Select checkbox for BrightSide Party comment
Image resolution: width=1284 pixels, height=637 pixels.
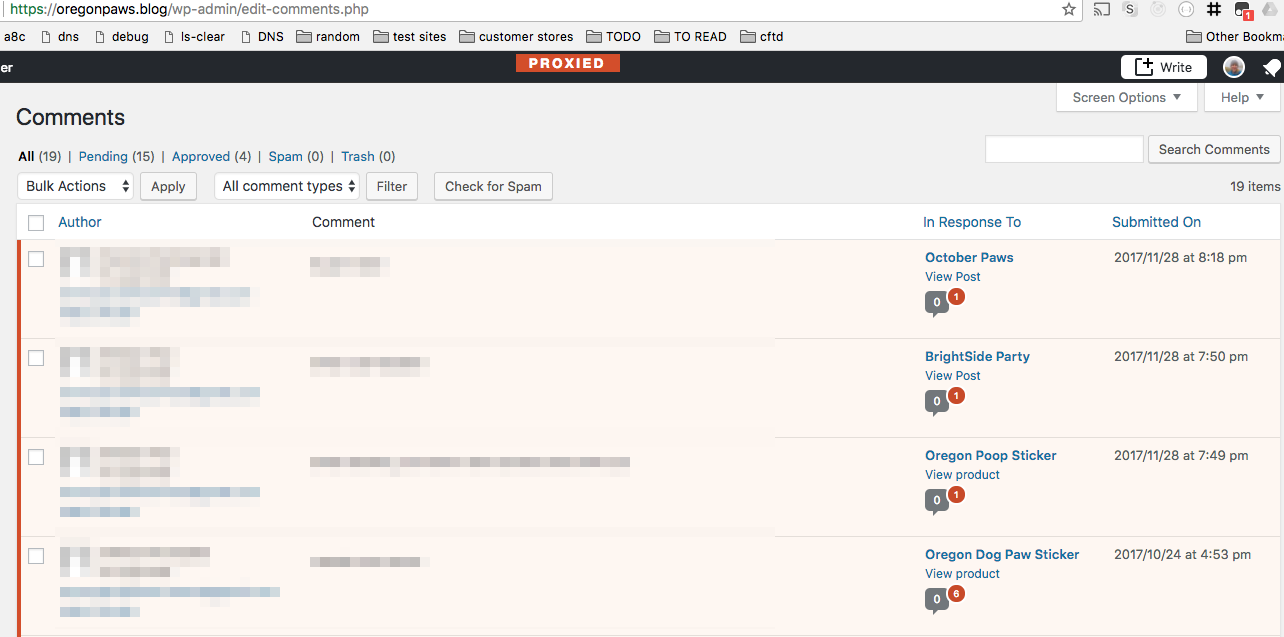point(36,358)
